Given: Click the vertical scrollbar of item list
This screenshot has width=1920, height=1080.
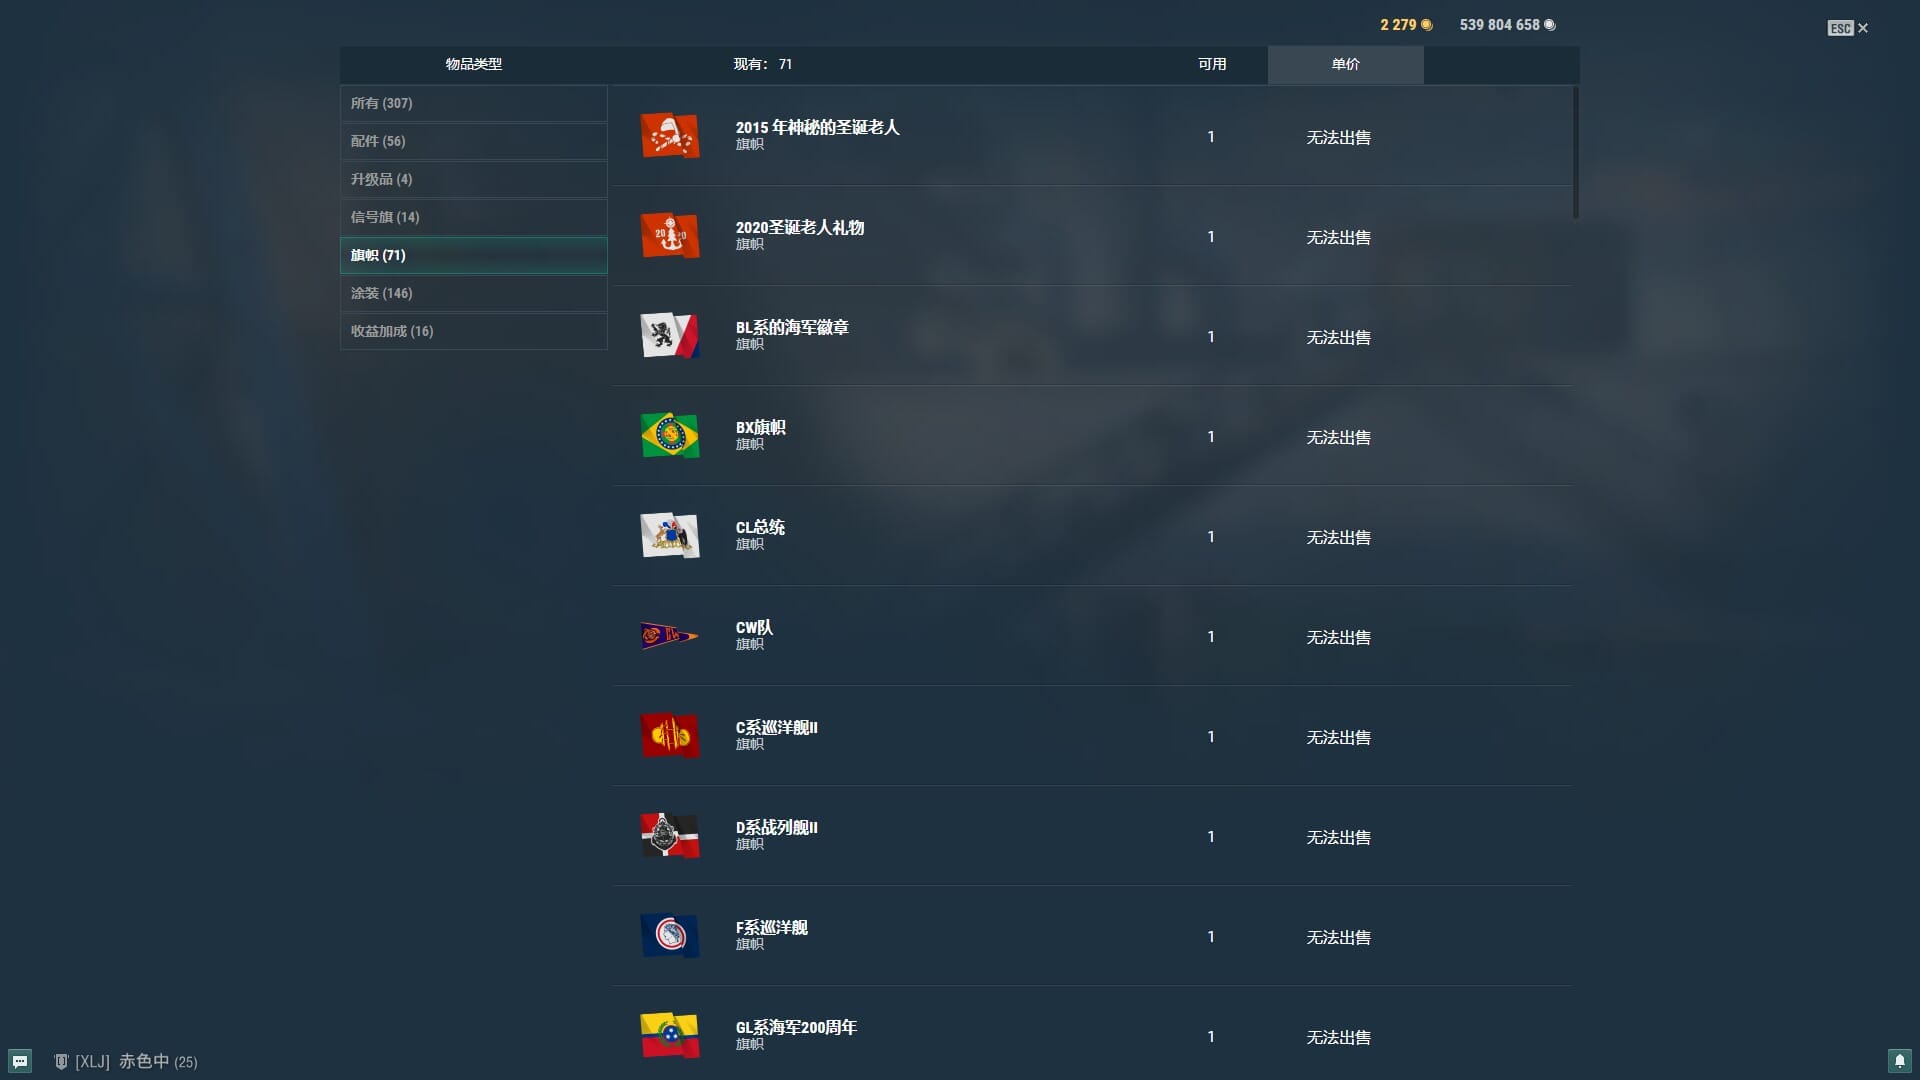Looking at the screenshot, I should (x=1575, y=152).
